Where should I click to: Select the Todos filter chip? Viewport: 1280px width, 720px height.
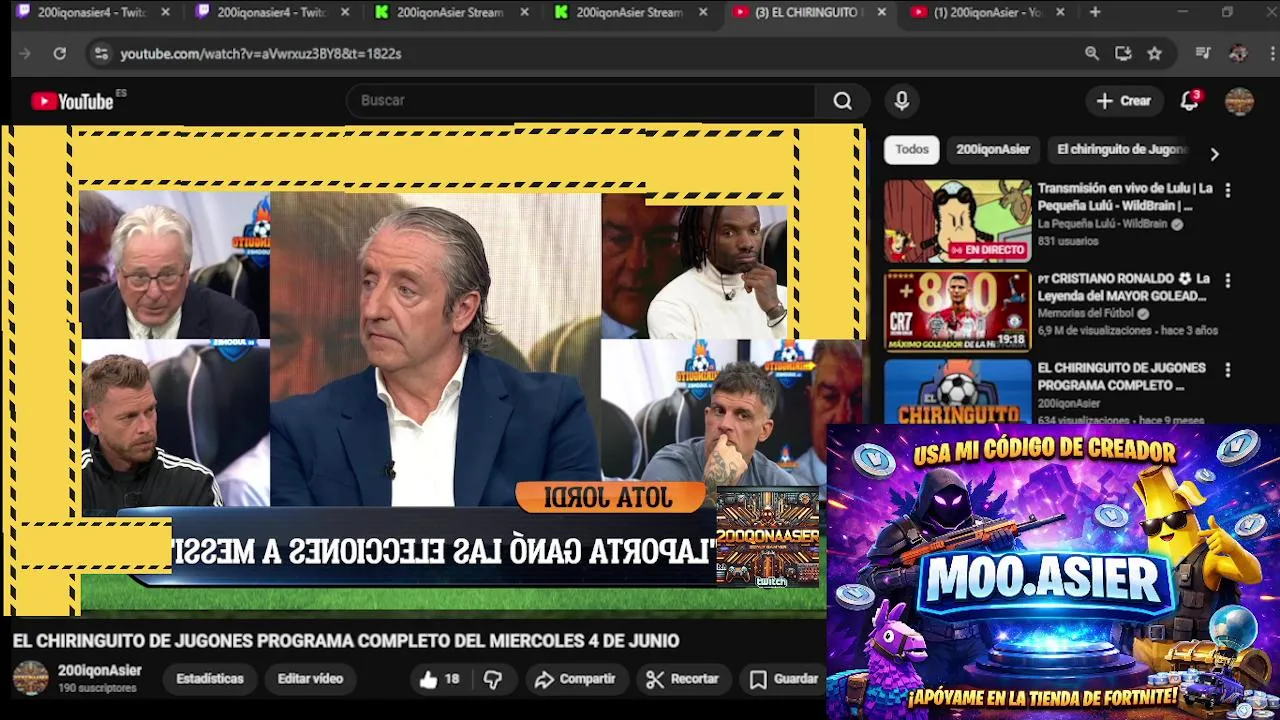911,150
